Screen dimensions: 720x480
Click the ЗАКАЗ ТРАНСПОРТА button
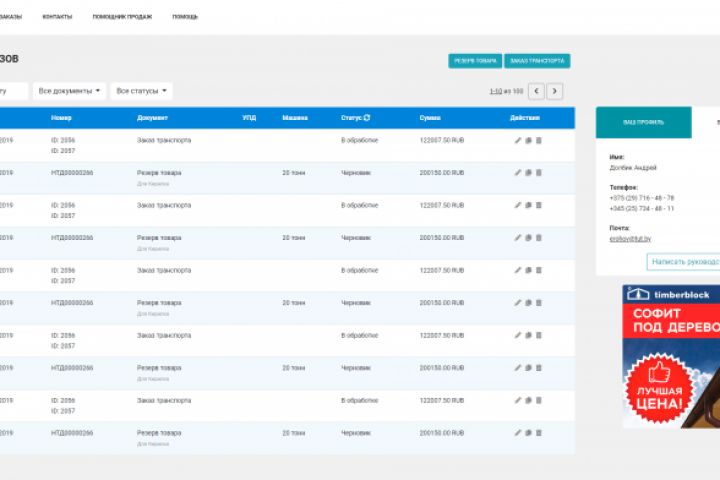[537, 61]
